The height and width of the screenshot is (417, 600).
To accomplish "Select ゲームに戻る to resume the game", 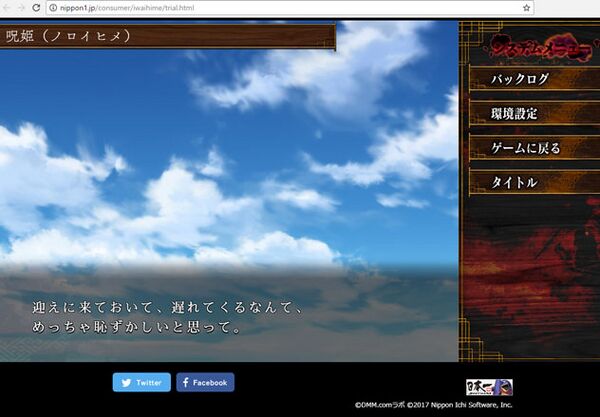I will click(535, 148).
